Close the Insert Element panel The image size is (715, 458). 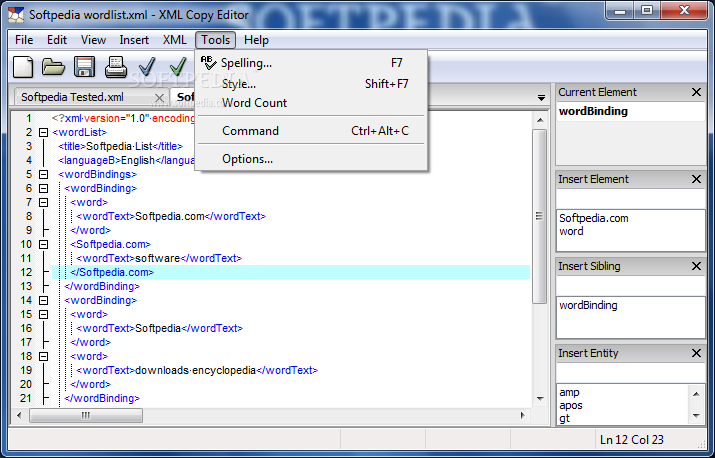click(x=696, y=179)
